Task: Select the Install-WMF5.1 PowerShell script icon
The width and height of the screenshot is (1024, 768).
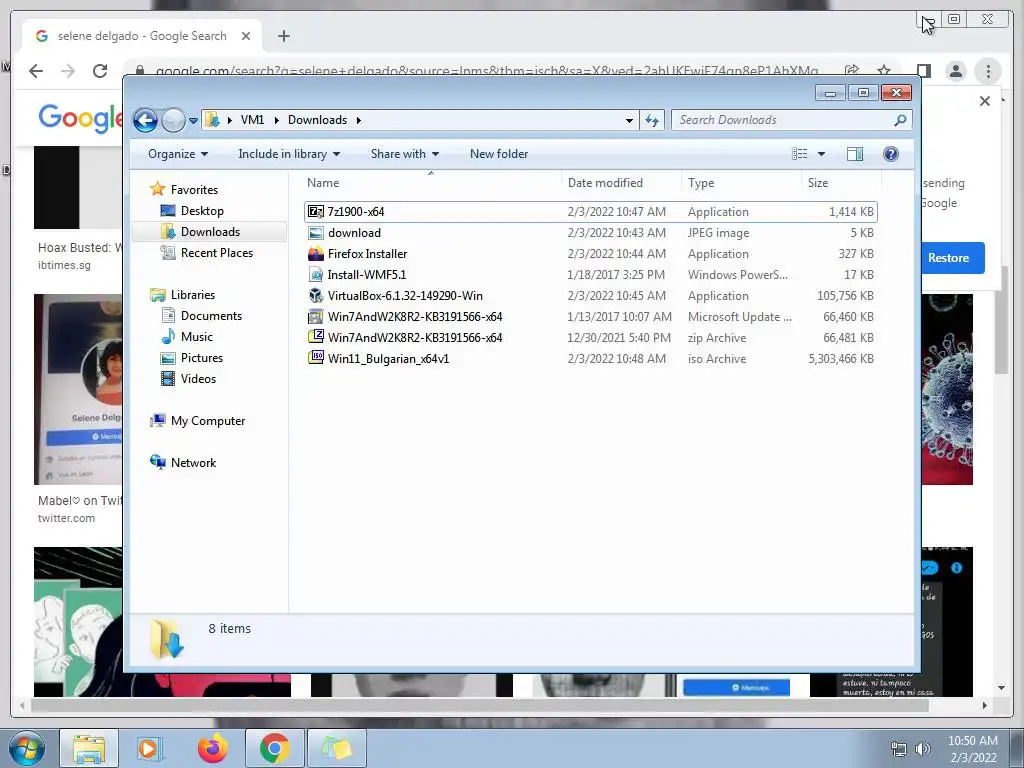Action: [316, 275]
